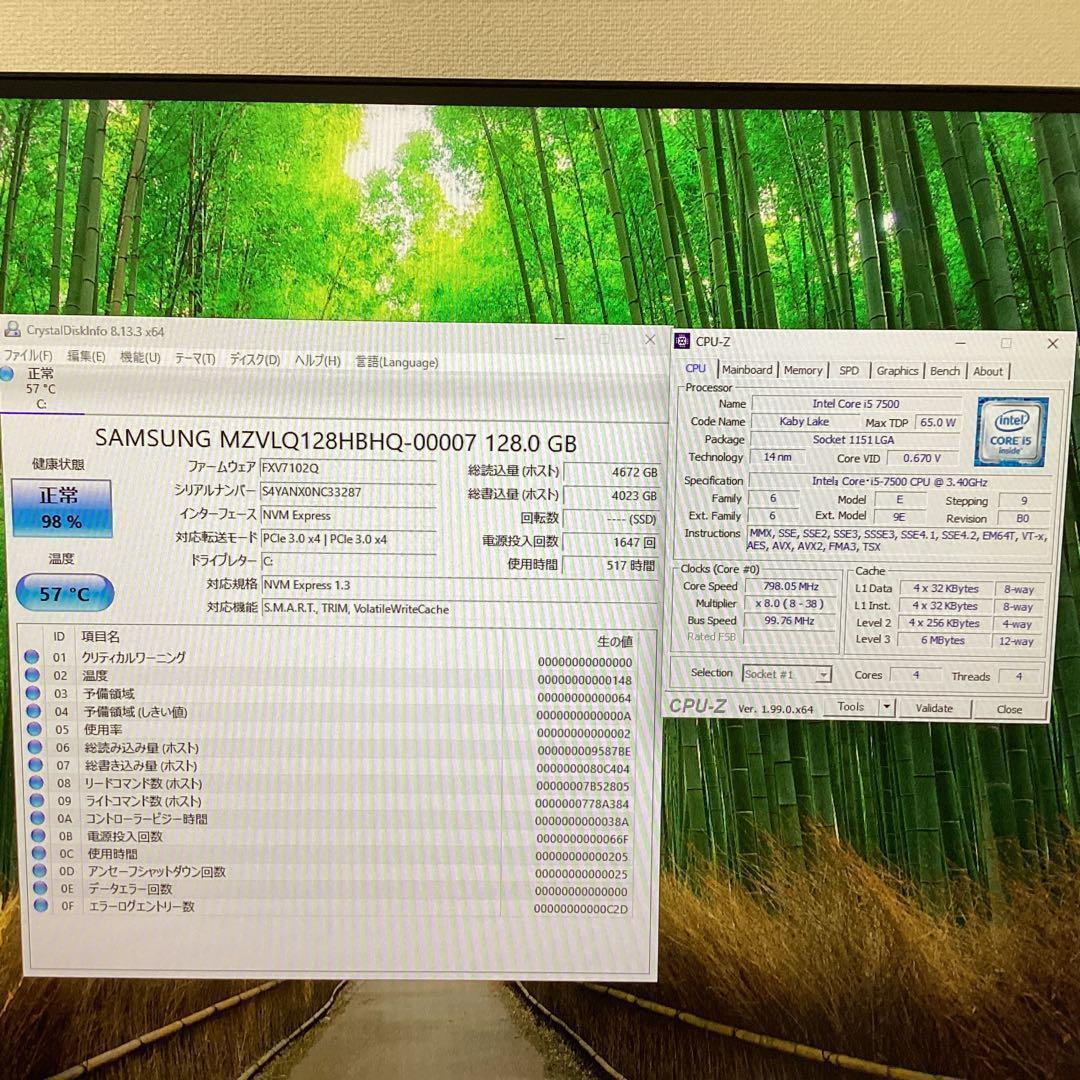The height and width of the screenshot is (1080, 1080).
Task: Click the status circle next to 電源投入回数
Action: (39, 837)
